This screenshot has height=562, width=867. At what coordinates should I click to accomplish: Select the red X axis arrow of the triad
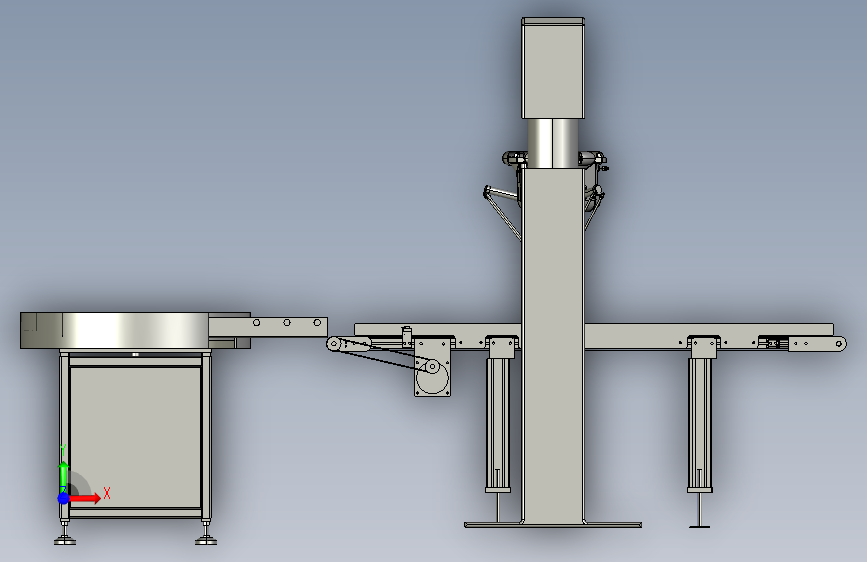[85, 498]
